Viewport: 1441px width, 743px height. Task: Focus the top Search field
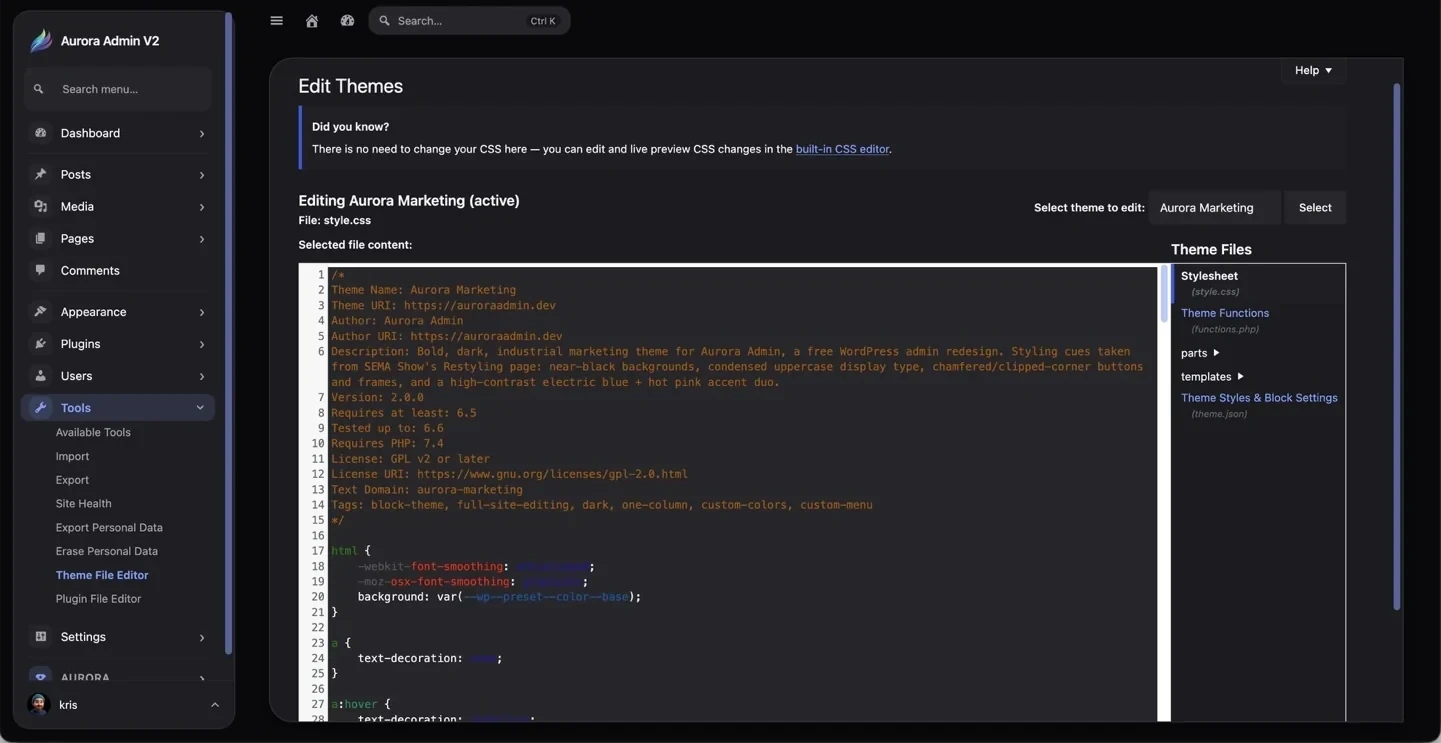[469, 21]
